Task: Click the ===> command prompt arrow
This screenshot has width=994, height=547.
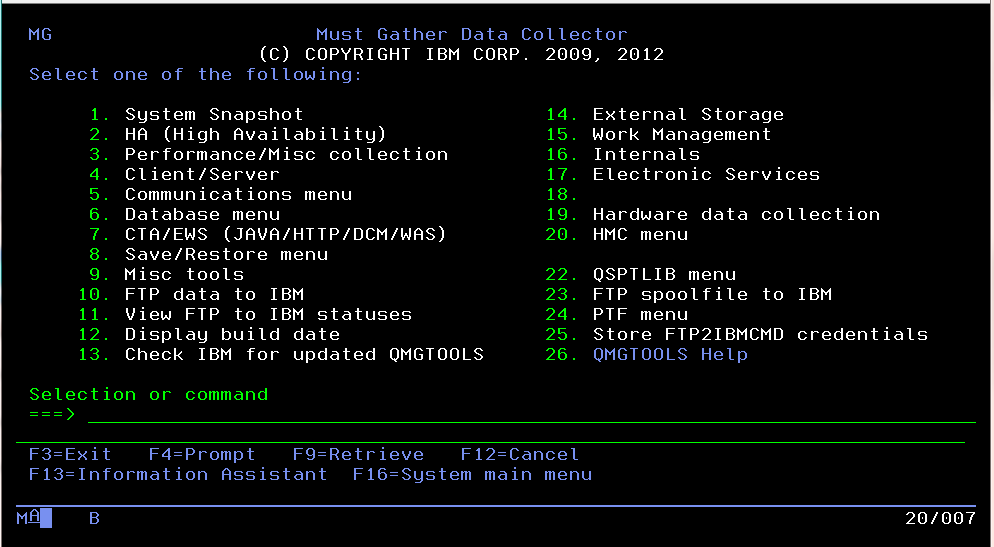Action: click(52, 415)
